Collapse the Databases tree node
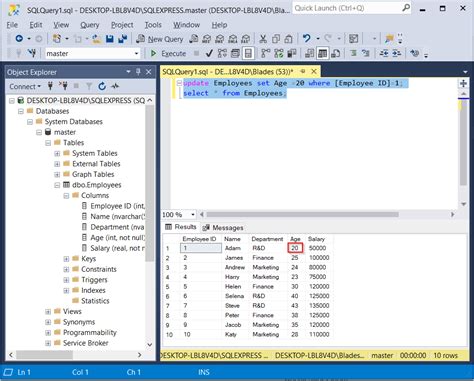The height and width of the screenshot is (381, 474). pyautogui.click(x=21, y=111)
